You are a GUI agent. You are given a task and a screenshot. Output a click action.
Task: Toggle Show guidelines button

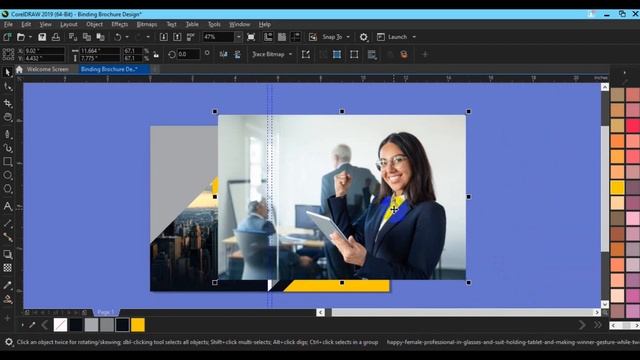pyautogui.click(x=296, y=37)
